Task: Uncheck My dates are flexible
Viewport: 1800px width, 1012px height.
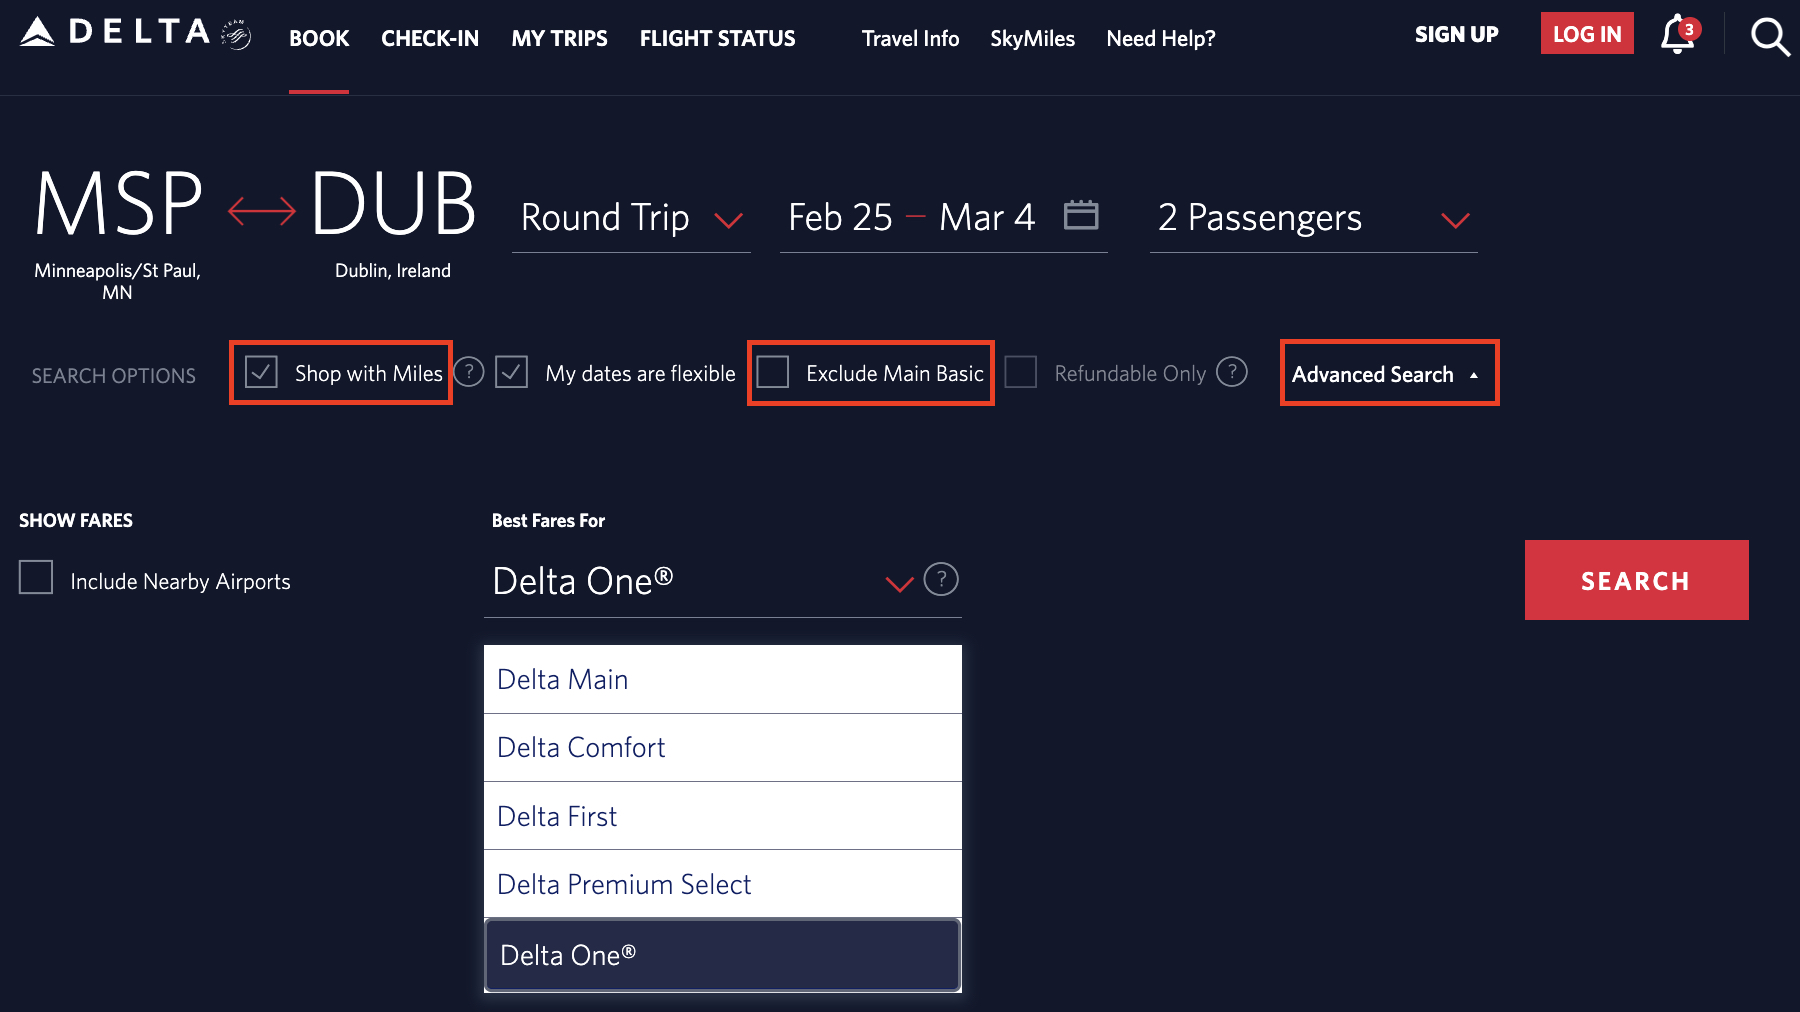Action: coord(511,372)
